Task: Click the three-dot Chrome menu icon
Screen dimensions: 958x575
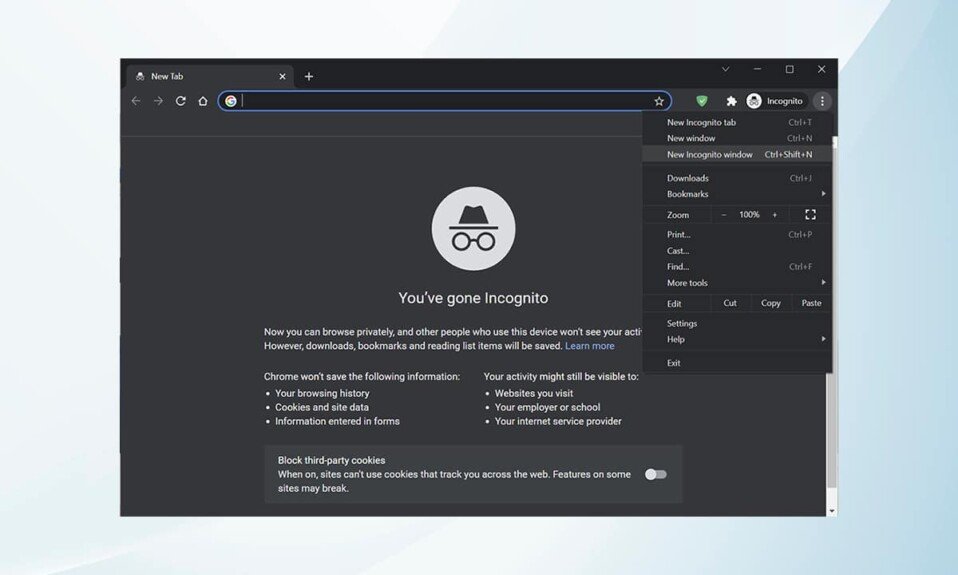Action: (x=821, y=101)
